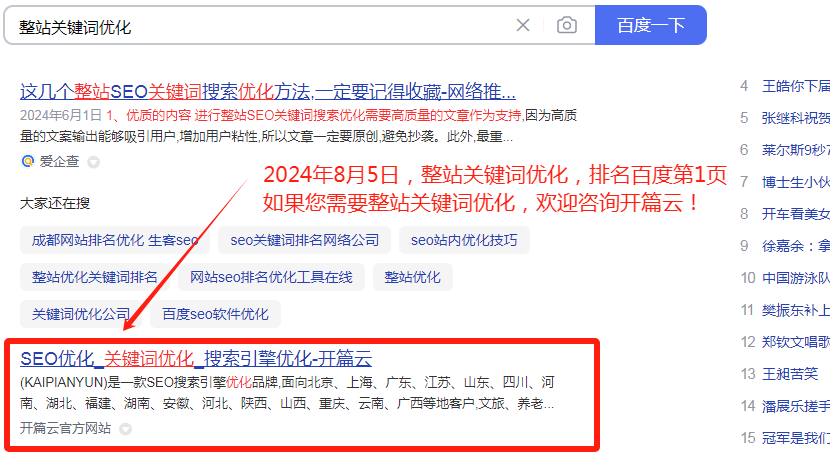Select related search seo站内优化技巧
The width and height of the screenshot is (830, 460).
pyautogui.click(x=464, y=240)
